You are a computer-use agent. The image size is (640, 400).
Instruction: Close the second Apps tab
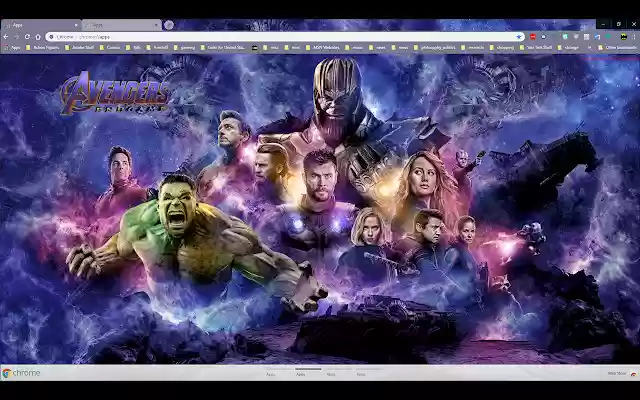pos(156,25)
